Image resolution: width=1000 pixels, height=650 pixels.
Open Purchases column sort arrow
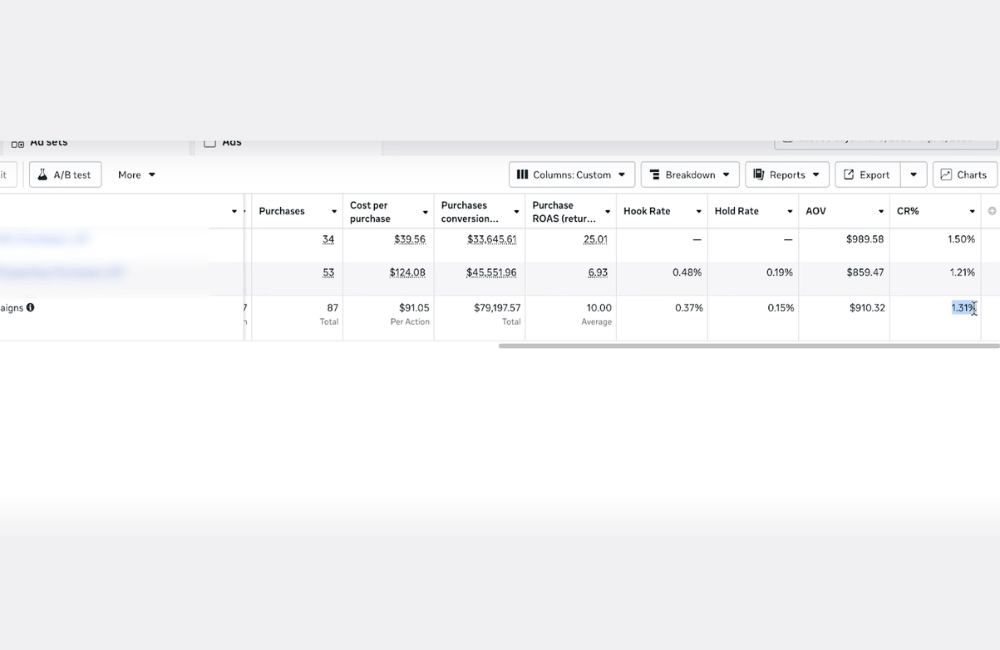coord(334,211)
